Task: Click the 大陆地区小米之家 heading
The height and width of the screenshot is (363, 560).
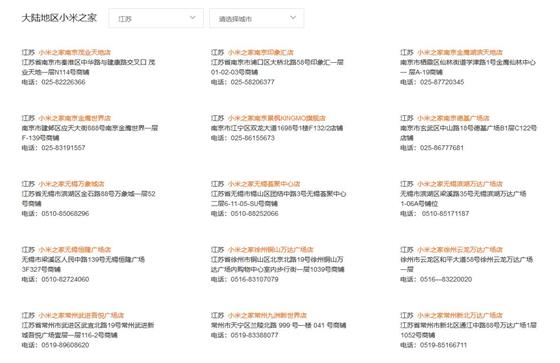Action: pyautogui.click(x=59, y=18)
